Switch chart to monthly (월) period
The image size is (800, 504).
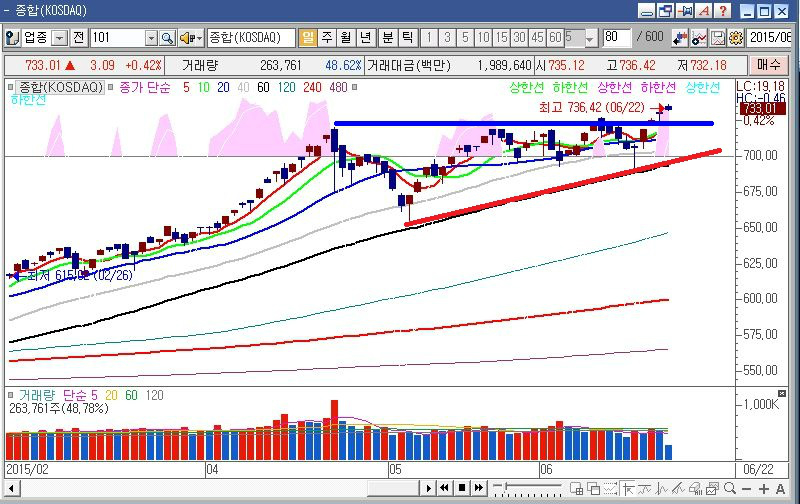346,38
